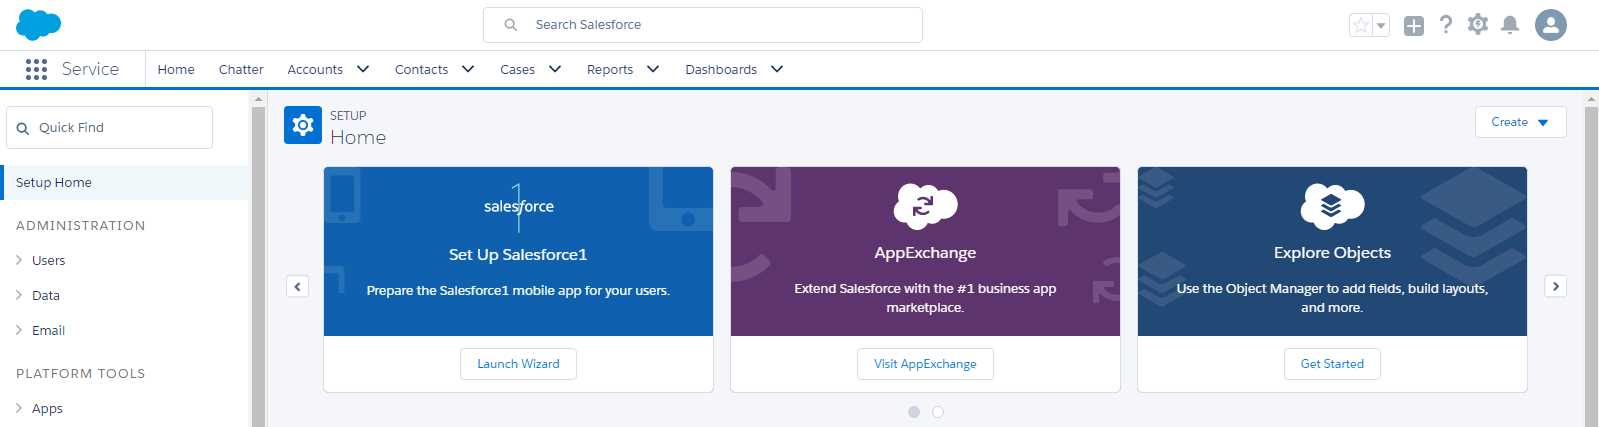Click the Explore Objects card title
The image size is (1599, 427).
(x=1332, y=253)
